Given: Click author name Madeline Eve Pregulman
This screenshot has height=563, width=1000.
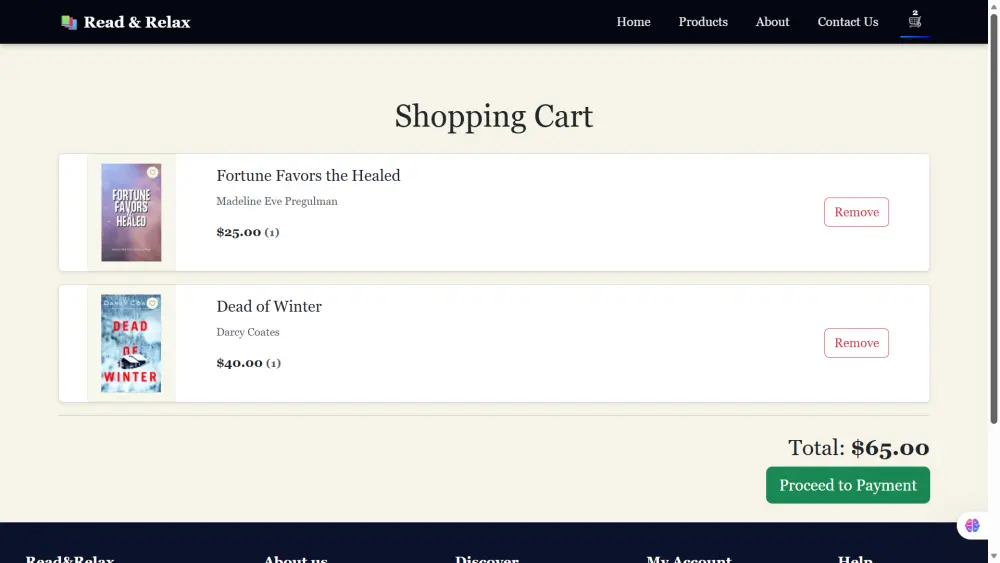Looking at the screenshot, I should [x=277, y=201].
